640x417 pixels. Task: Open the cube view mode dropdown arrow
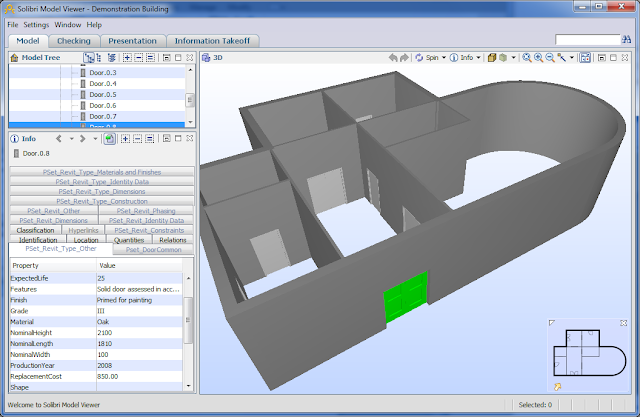(513, 58)
